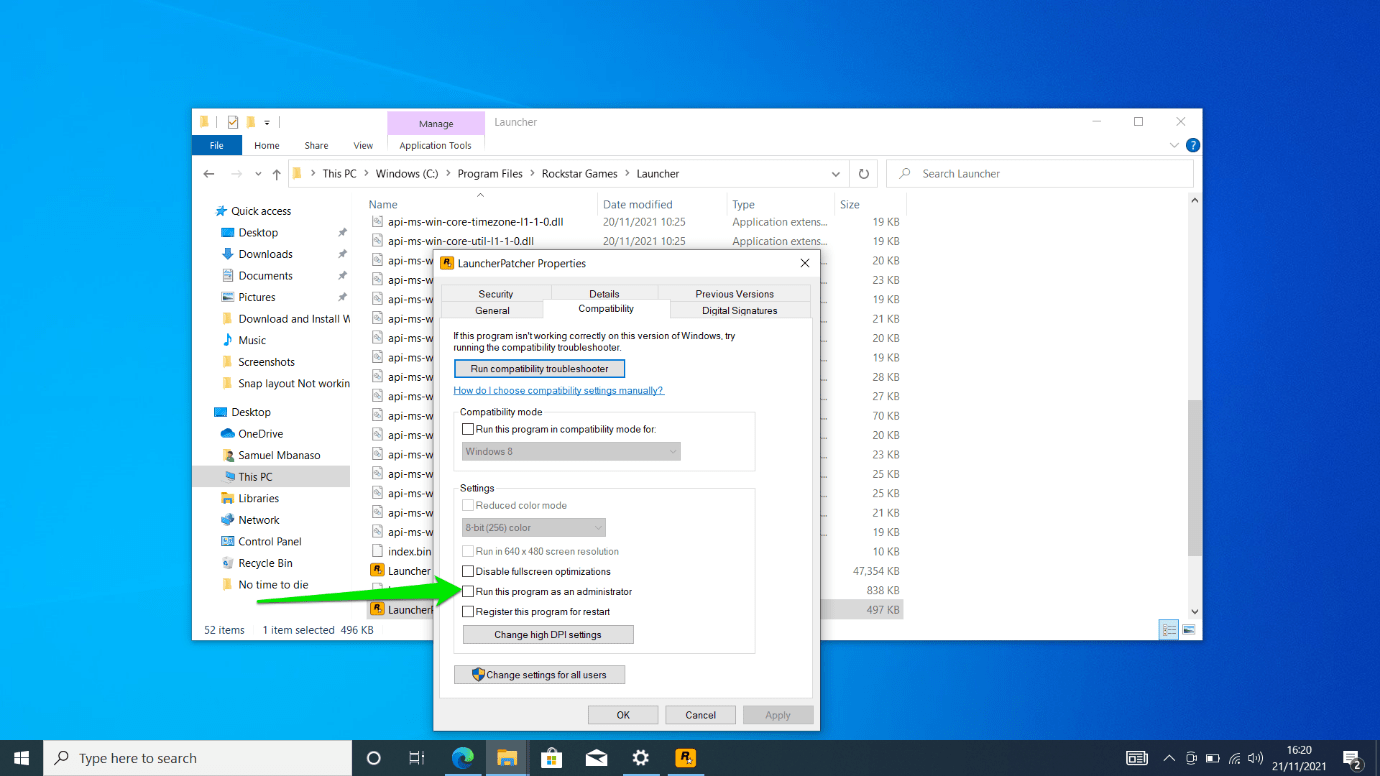This screenshot has height=776, width=1380.
Task: Click Run compatibility troubleshooter button
Action: [538, 368]
